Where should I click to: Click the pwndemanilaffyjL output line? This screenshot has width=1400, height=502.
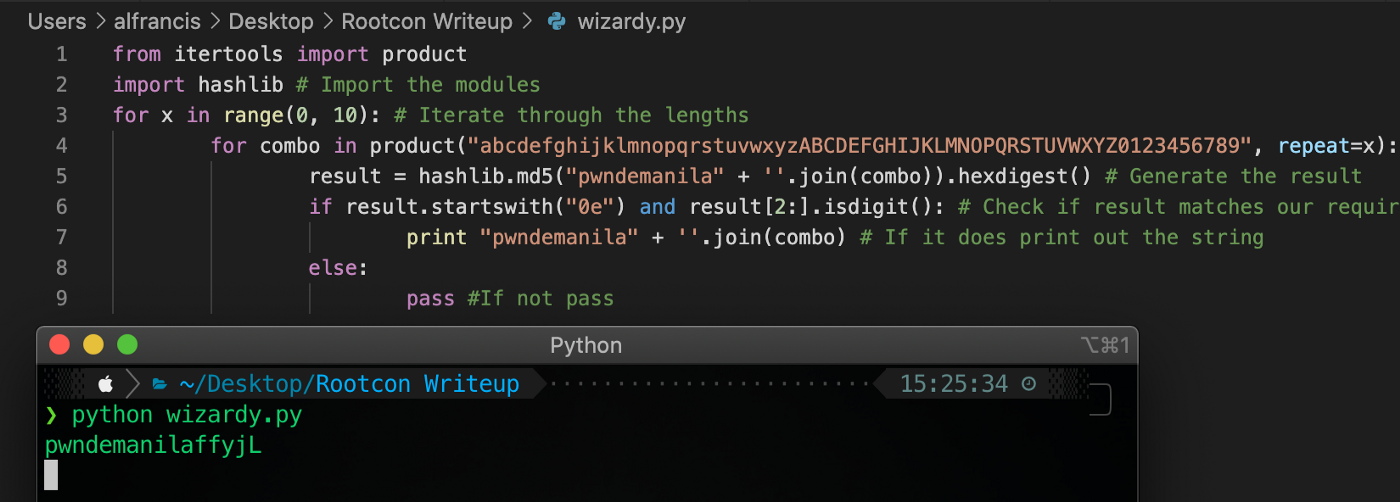point(153,445)
